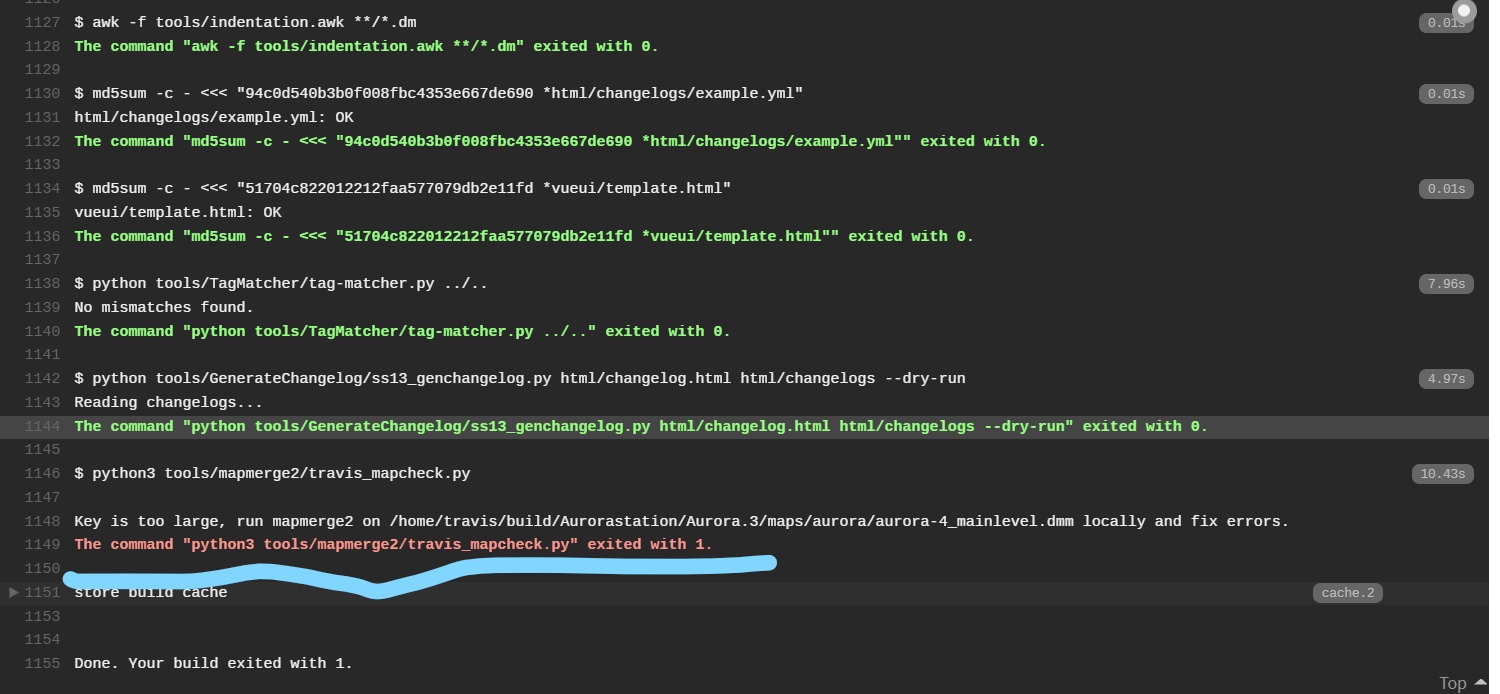Viewport: 1500px width, 694px height.
Task: Jump to Top of the log
Action: (1453, 683)
